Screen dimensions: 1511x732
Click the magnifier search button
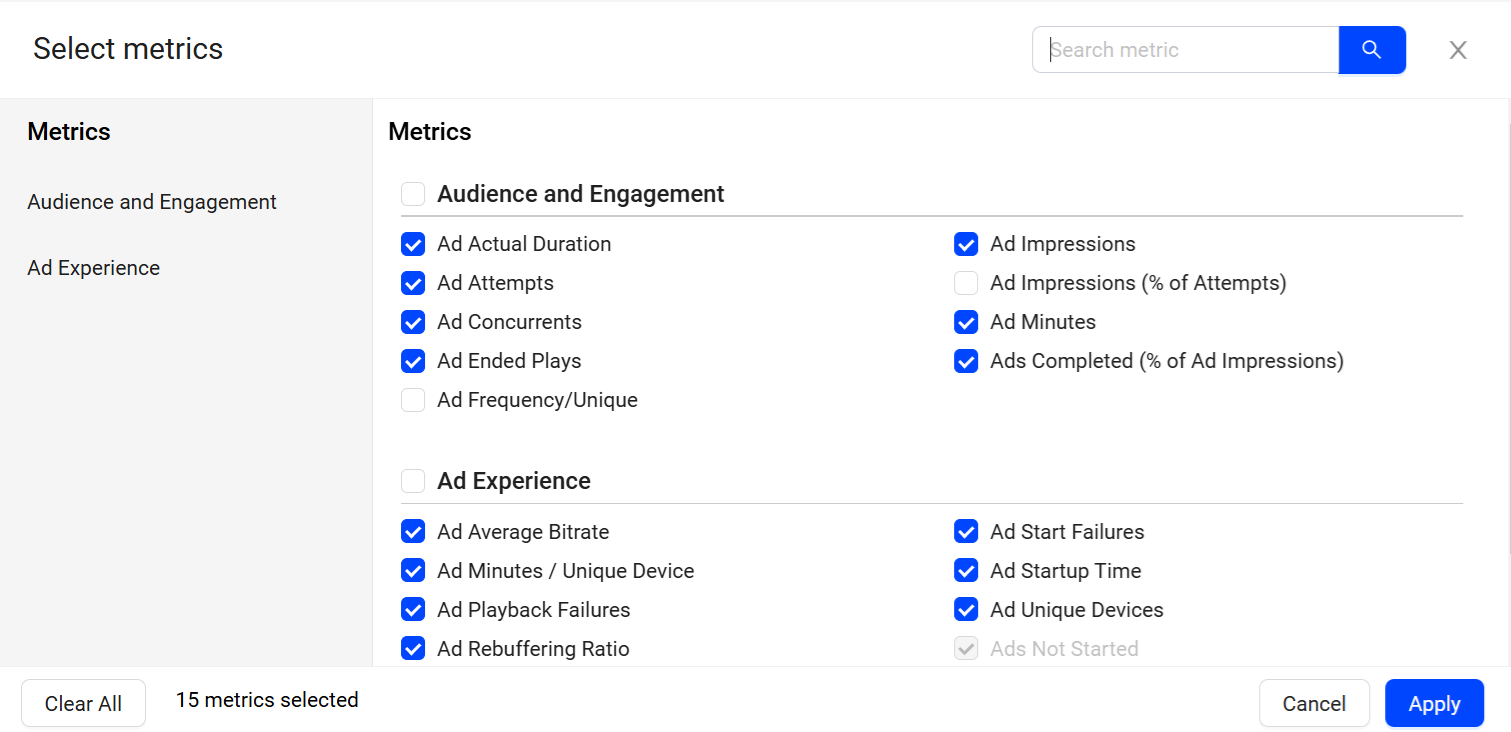pos(1371,50)
